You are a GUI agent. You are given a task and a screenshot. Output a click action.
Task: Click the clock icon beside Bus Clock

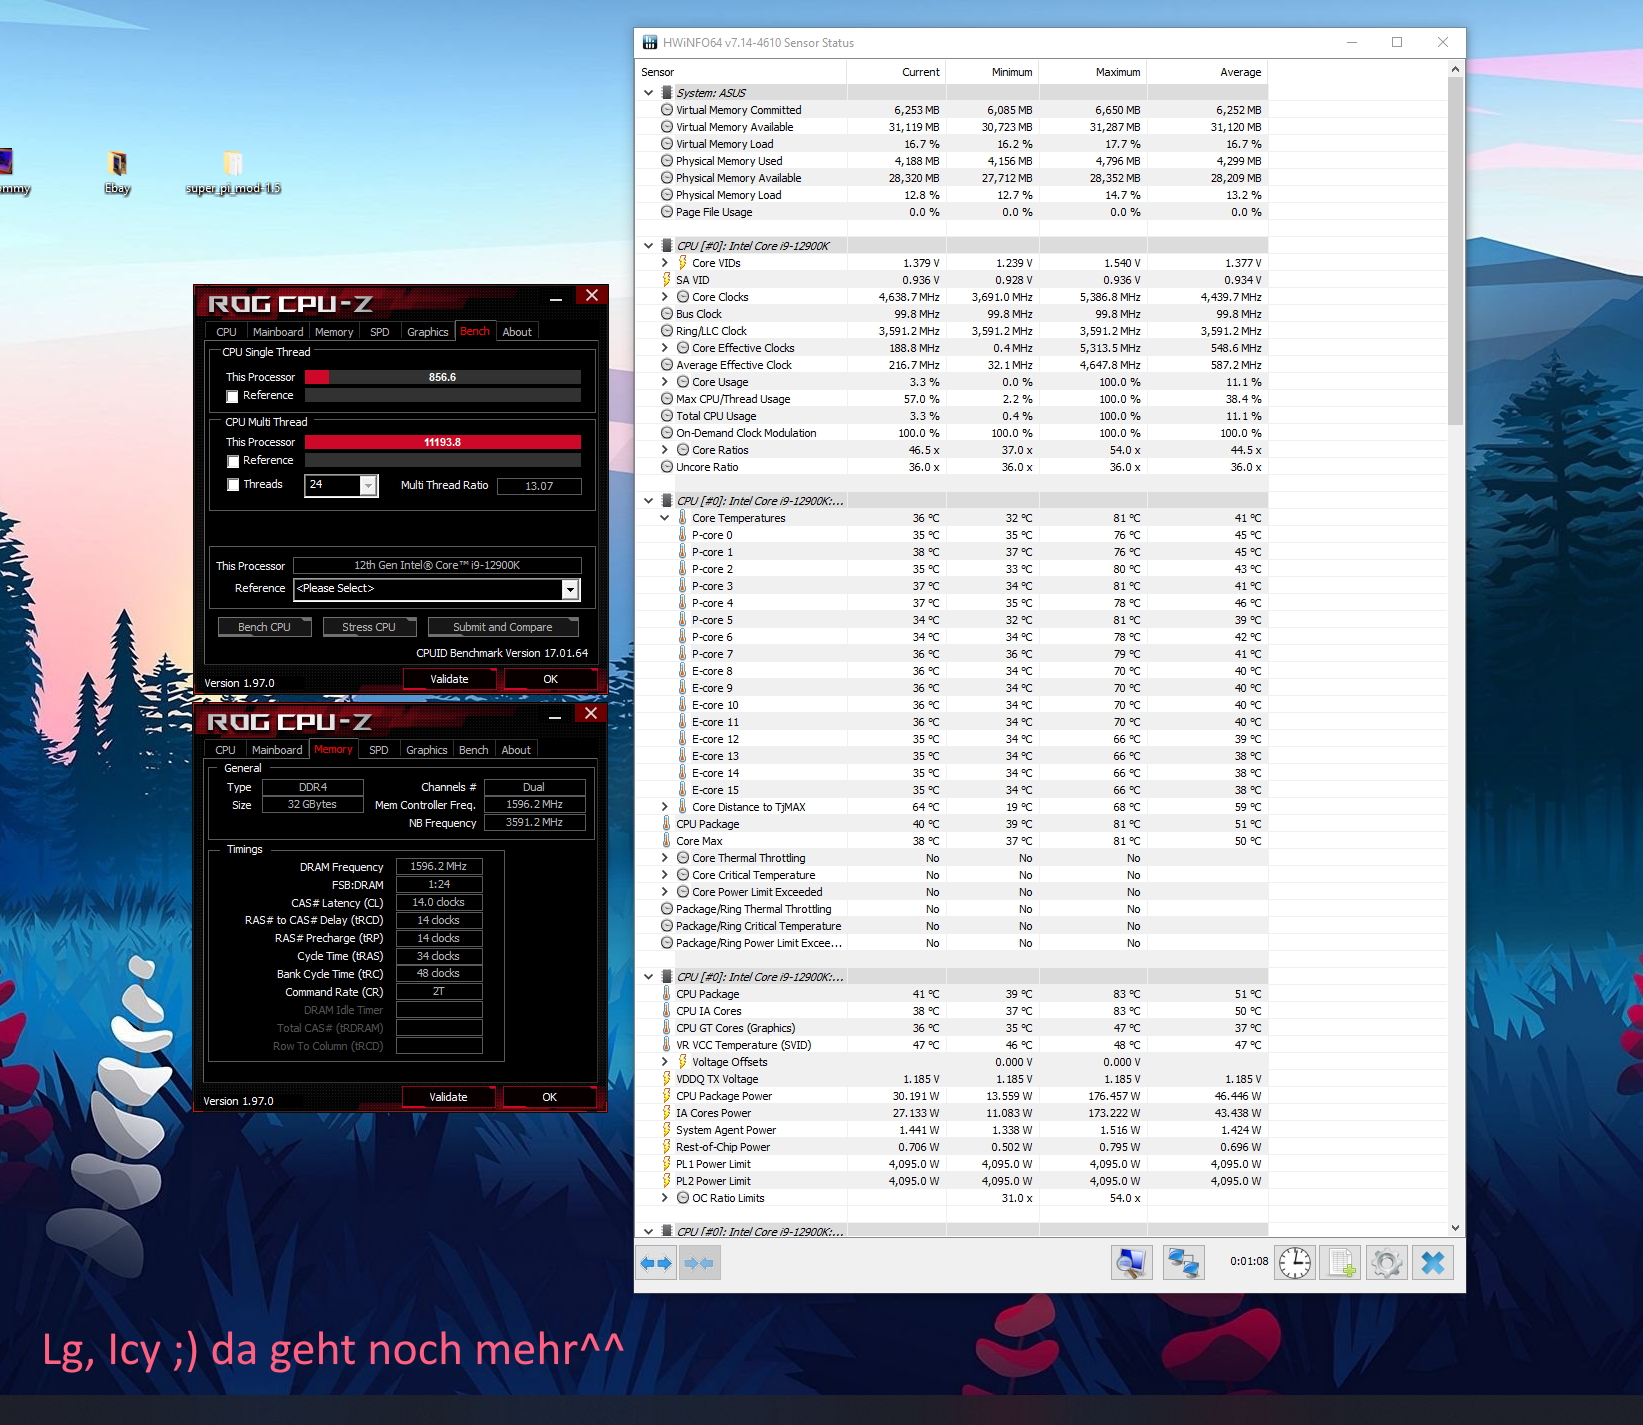point(667,314)
